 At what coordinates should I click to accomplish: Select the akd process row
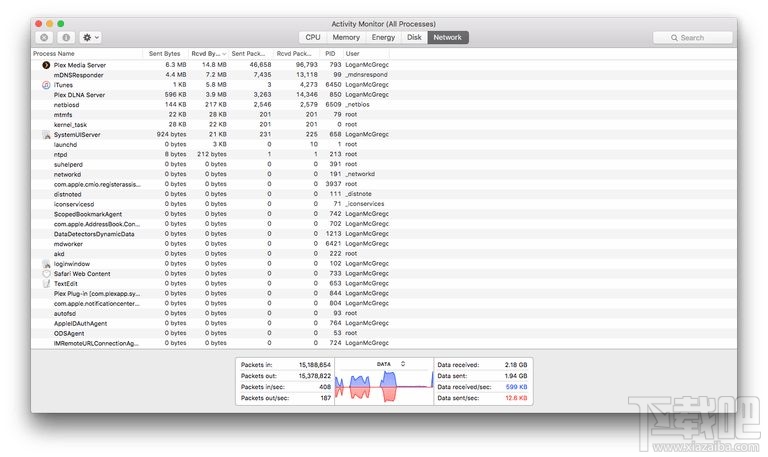[x=384, y=254]
